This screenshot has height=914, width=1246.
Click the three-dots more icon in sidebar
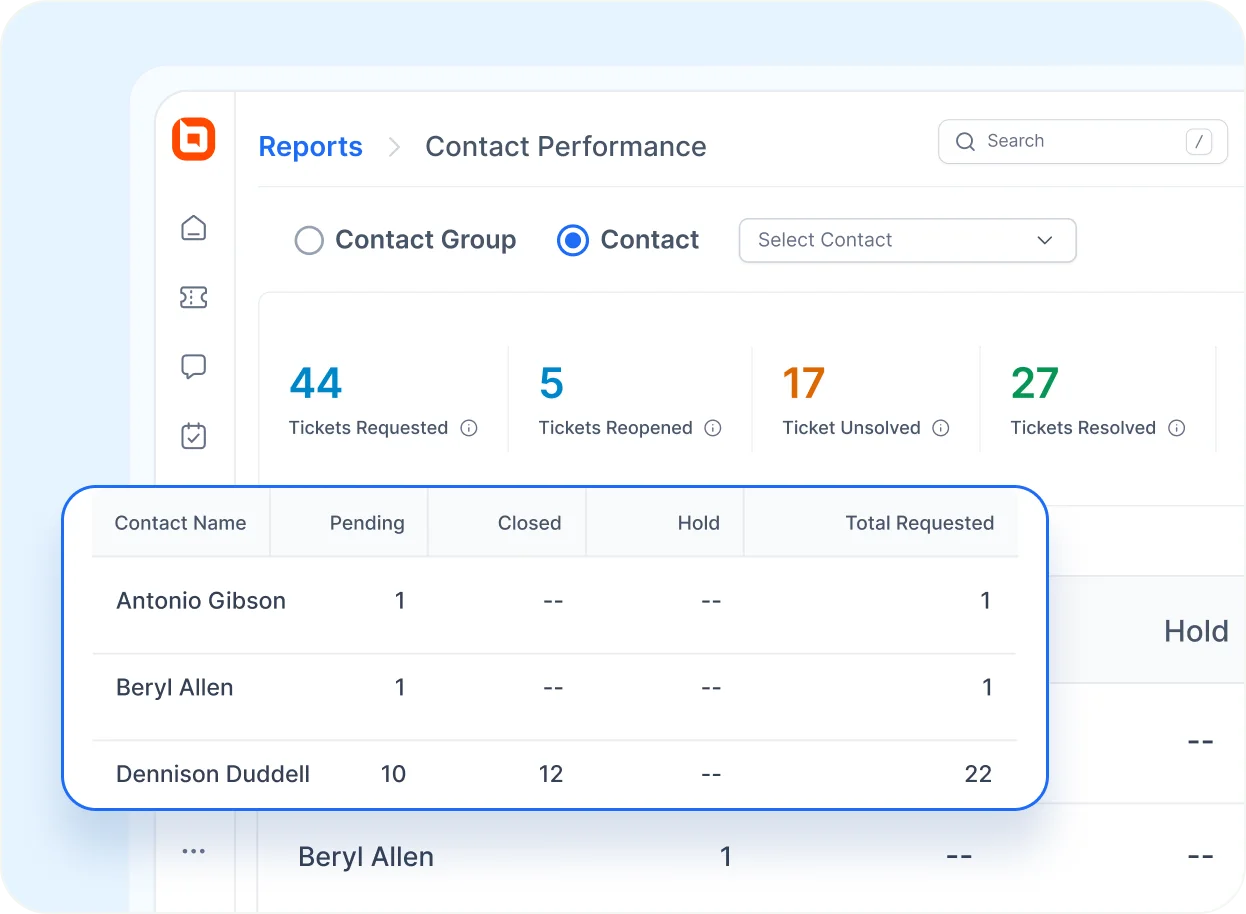pyautogui.click(x=193, y=851)
